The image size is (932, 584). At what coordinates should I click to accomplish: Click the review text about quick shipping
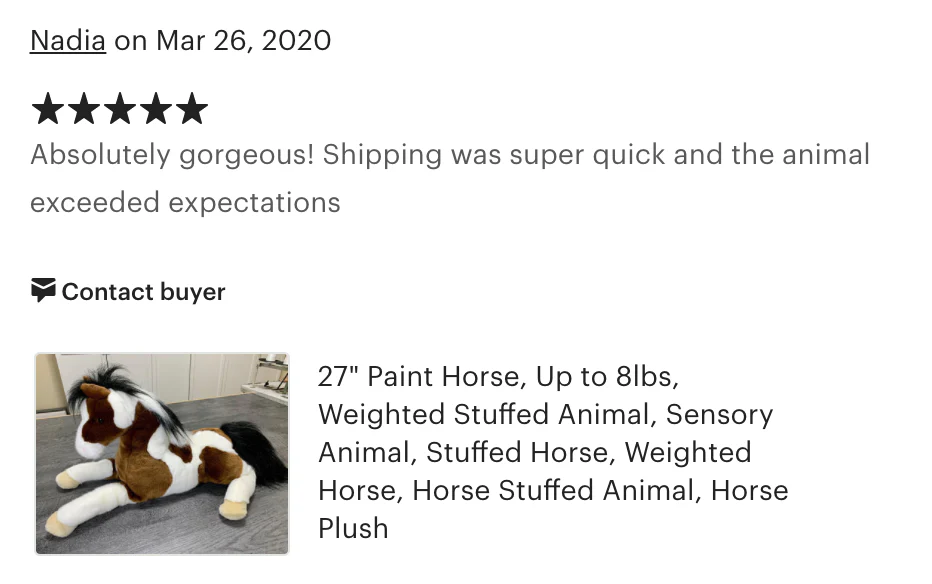pyautogui.click(x=450, y=155)
